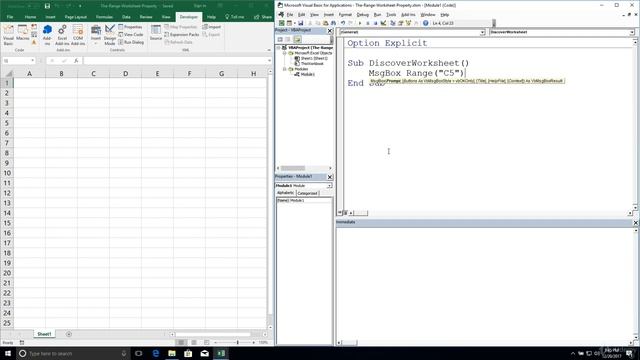The width and height of the screenshot is (640, 360).
Task: Open the VBA Format menu
Action: click(x=345, y=15)
